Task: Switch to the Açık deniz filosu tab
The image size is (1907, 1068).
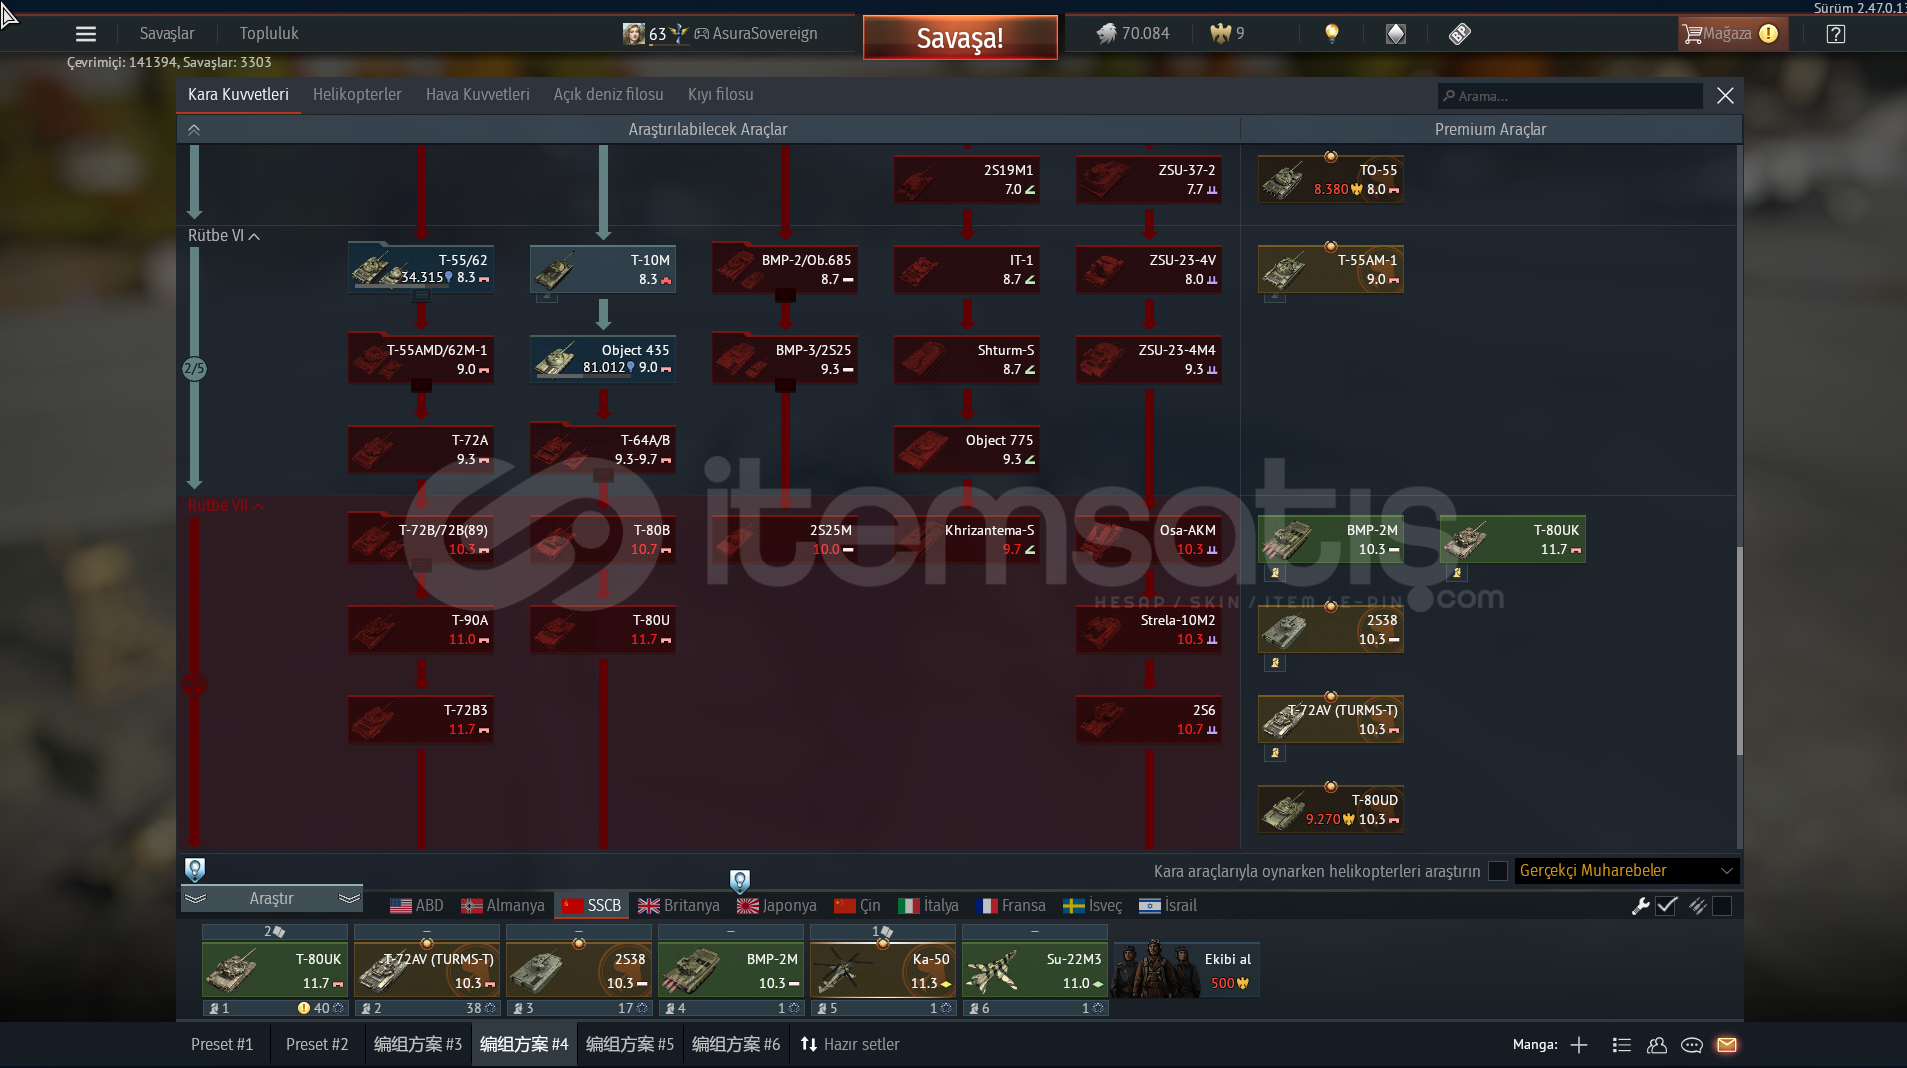Action: click(609, 95)
